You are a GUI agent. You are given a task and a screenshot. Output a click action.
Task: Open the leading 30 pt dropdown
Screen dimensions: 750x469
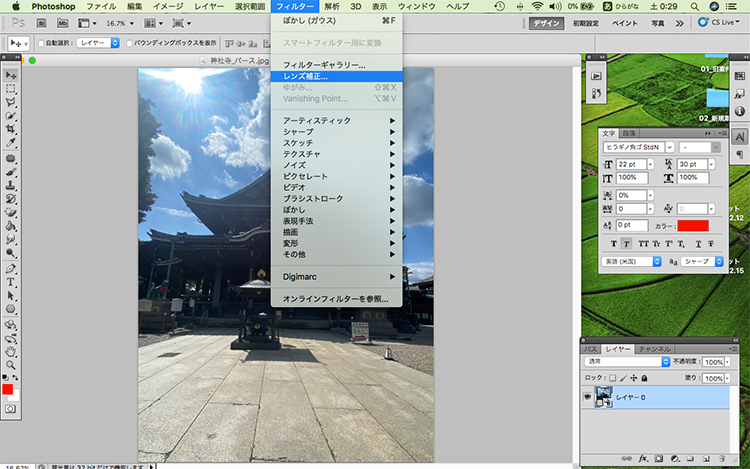pyautogui.click(x=711, y=164)
